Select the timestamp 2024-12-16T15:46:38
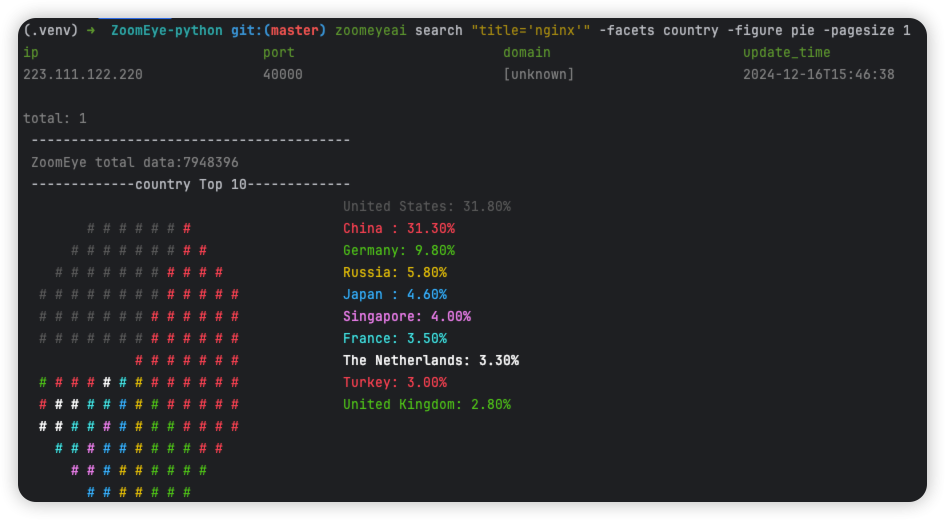 point(818,75)
